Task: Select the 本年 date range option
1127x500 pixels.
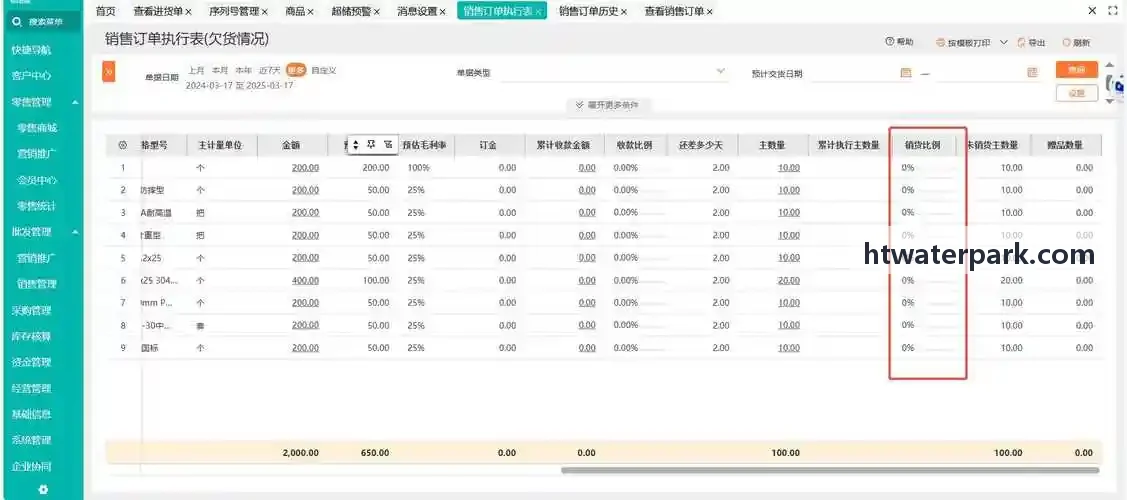Action: tap(244, 70)
